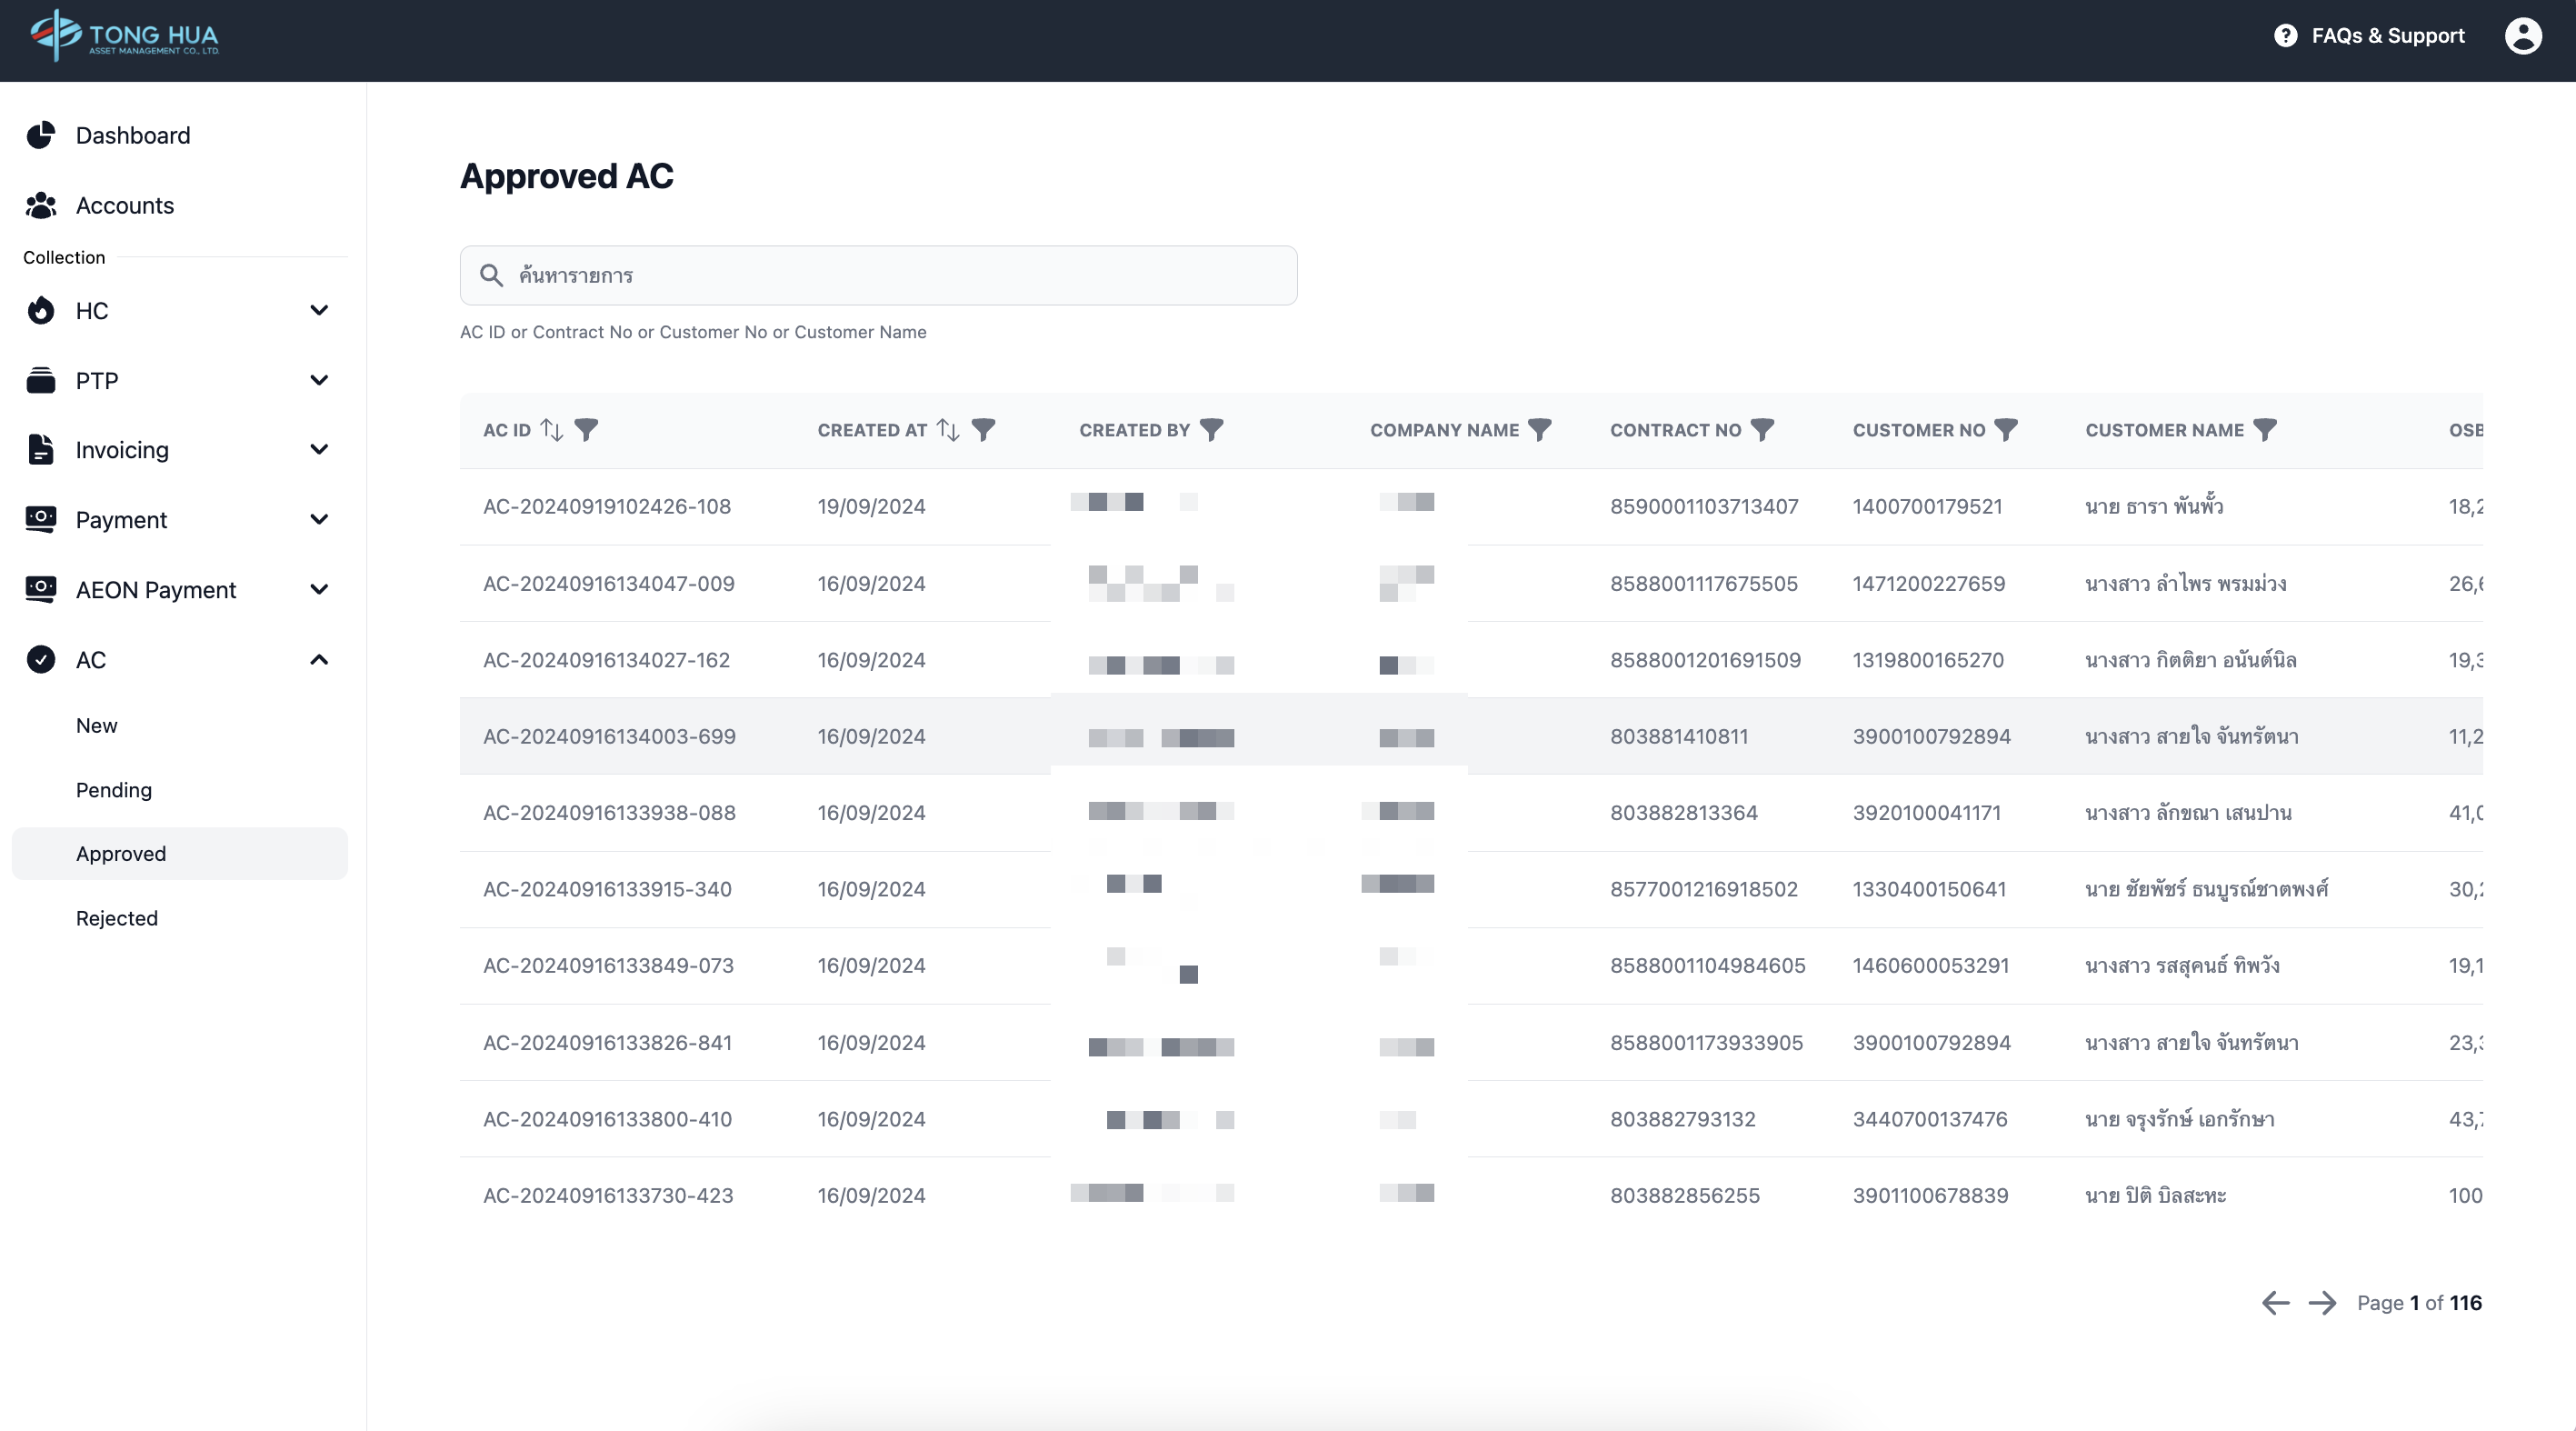Expand the PTP sidebar section
Screen dimensions: 2576x1431
[x=319, y=381]
